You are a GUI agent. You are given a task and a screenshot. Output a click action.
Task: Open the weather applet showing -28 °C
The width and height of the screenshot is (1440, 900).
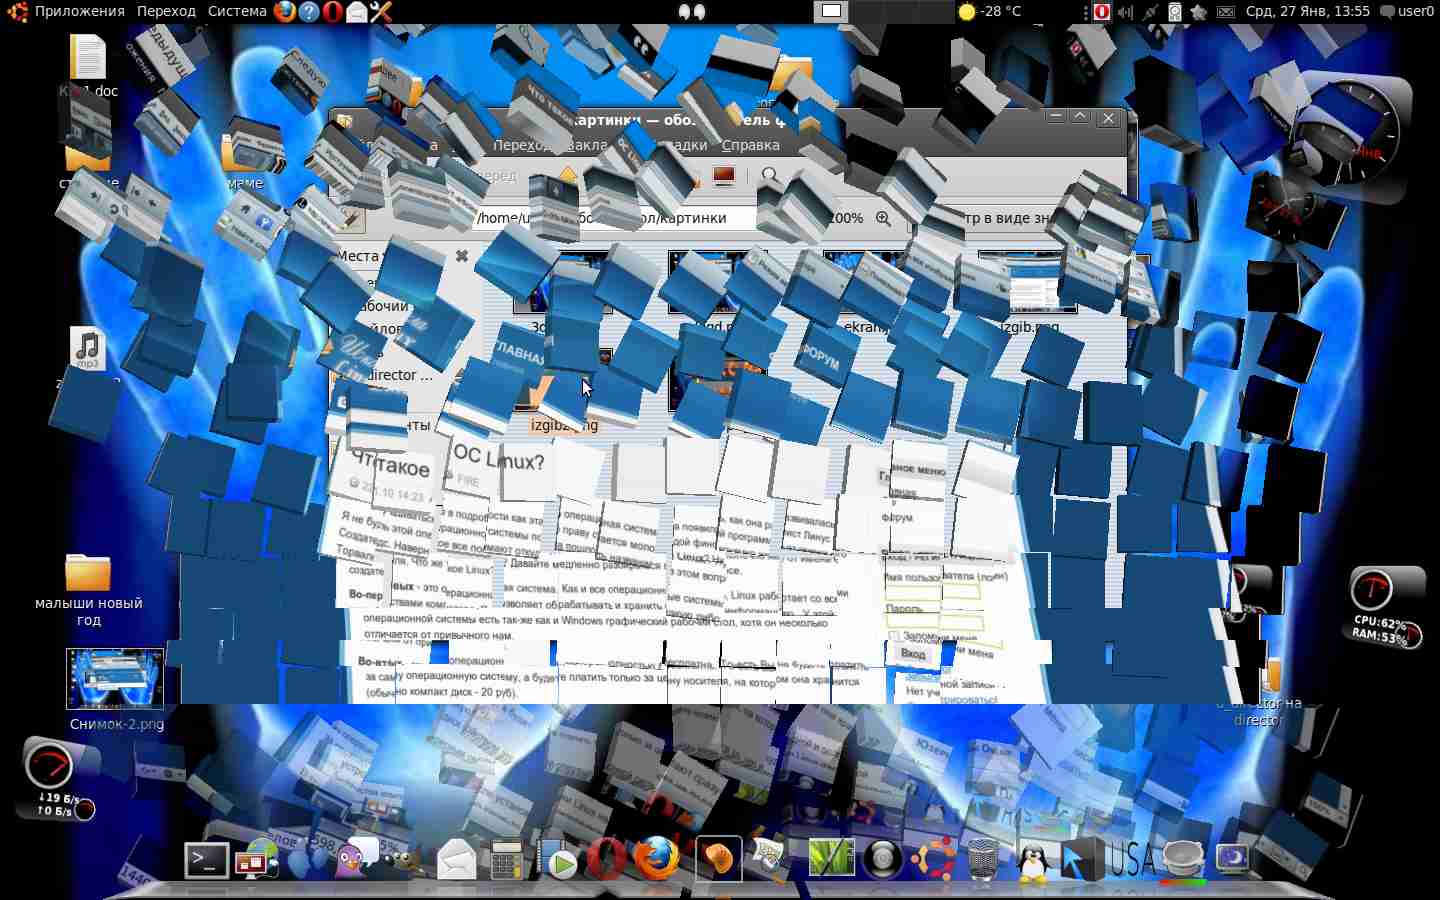tap(989, 11)
